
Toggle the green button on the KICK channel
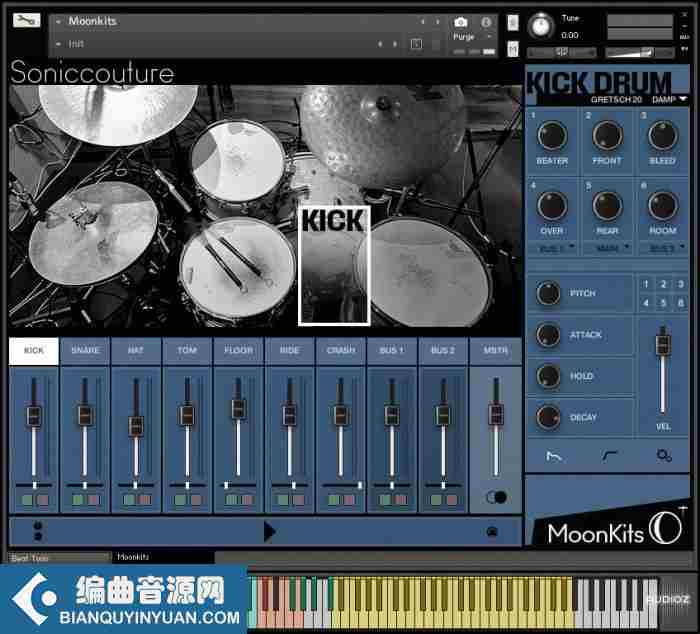(27, 500)
